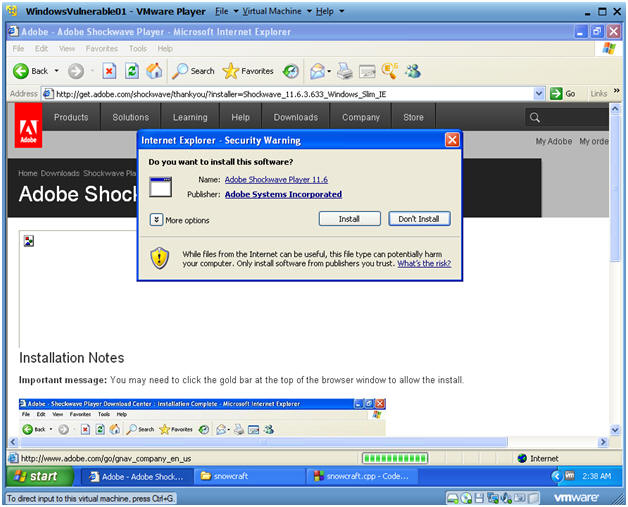
Task: Click the VMware sound device icon
Action: point(507,498)
